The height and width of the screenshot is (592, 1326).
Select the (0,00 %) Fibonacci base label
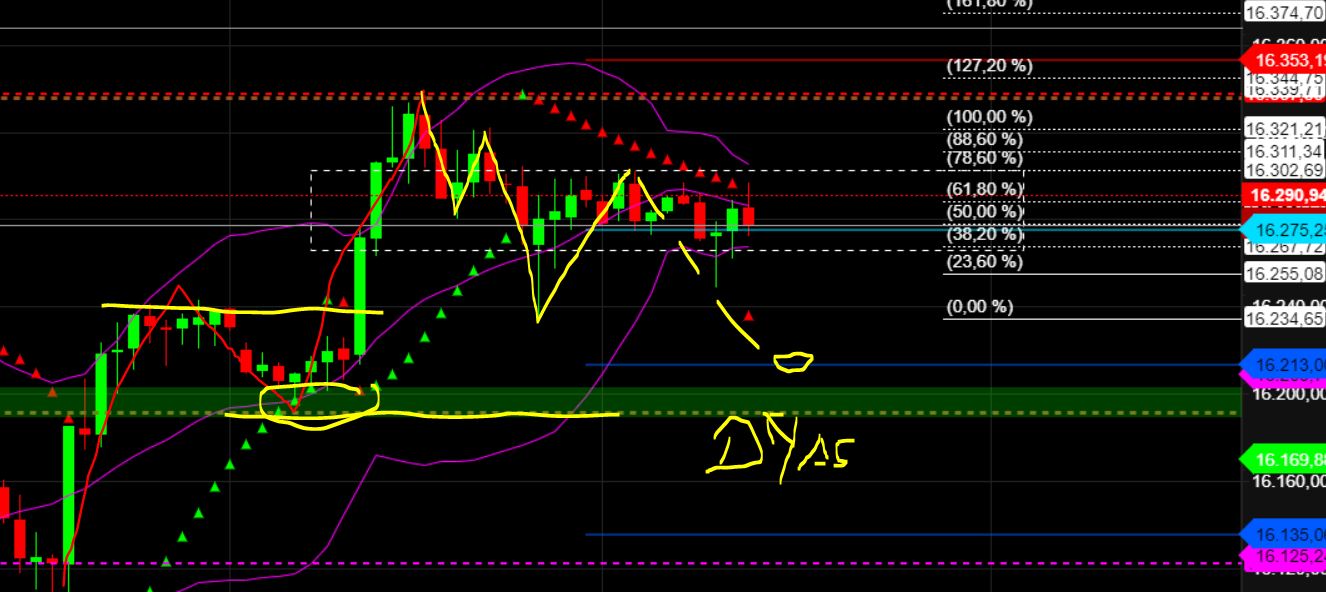point(979,308)
